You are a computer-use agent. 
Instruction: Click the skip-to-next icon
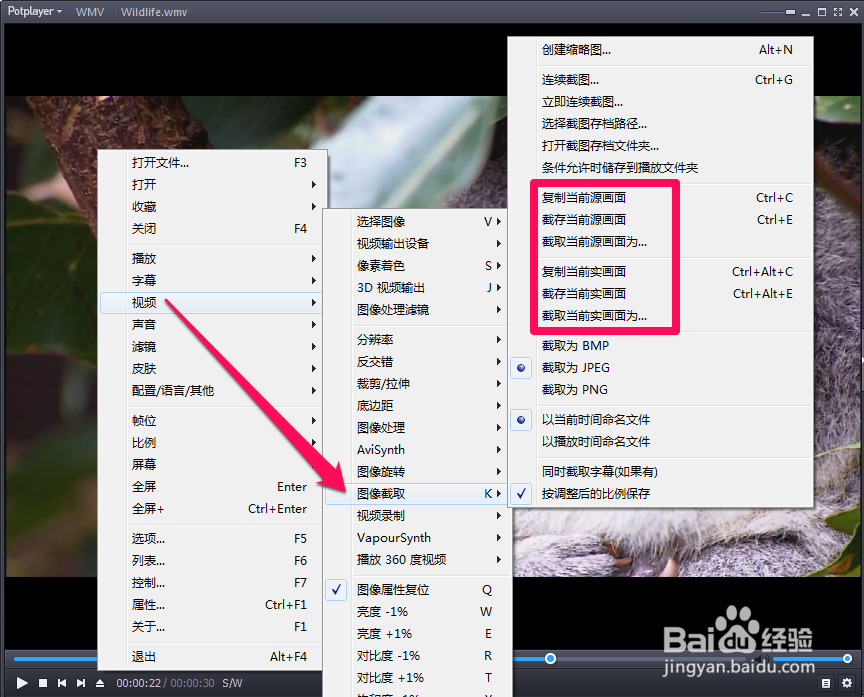(x=80, y=683)
